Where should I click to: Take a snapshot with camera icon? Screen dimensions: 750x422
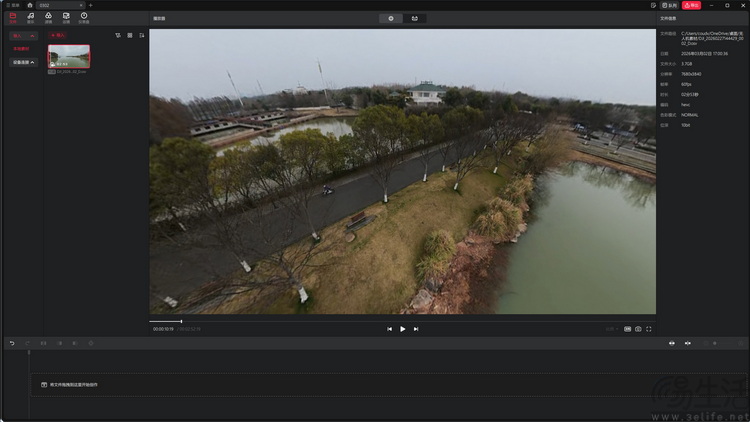(638, 329)
